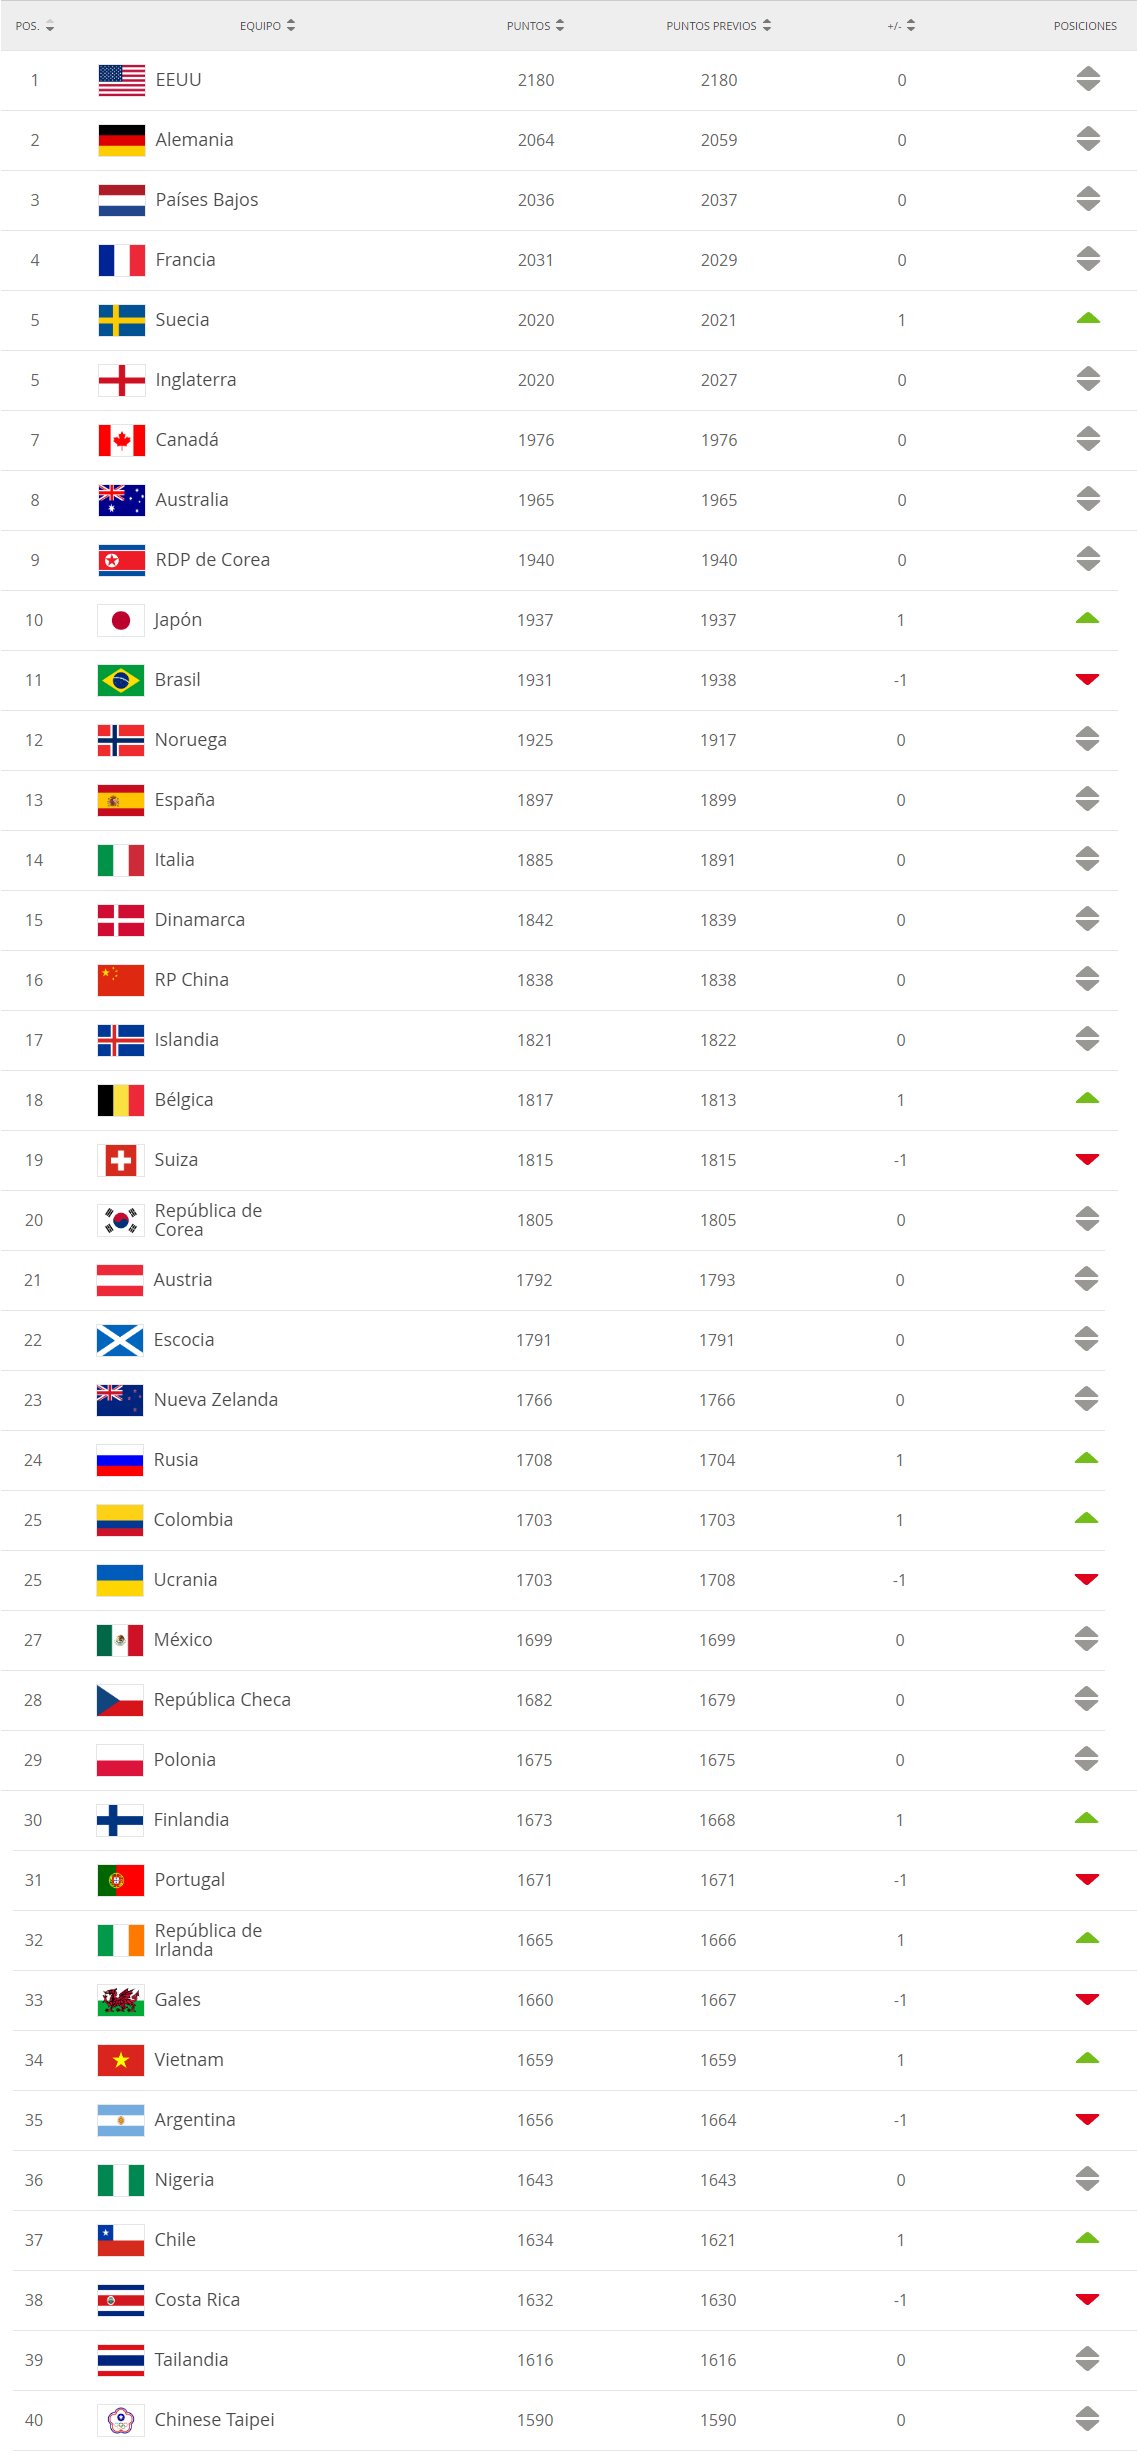Viewport: 1137px width, 2460px height.
Task: Open the Alemania team link
Action: click(194, 140)
